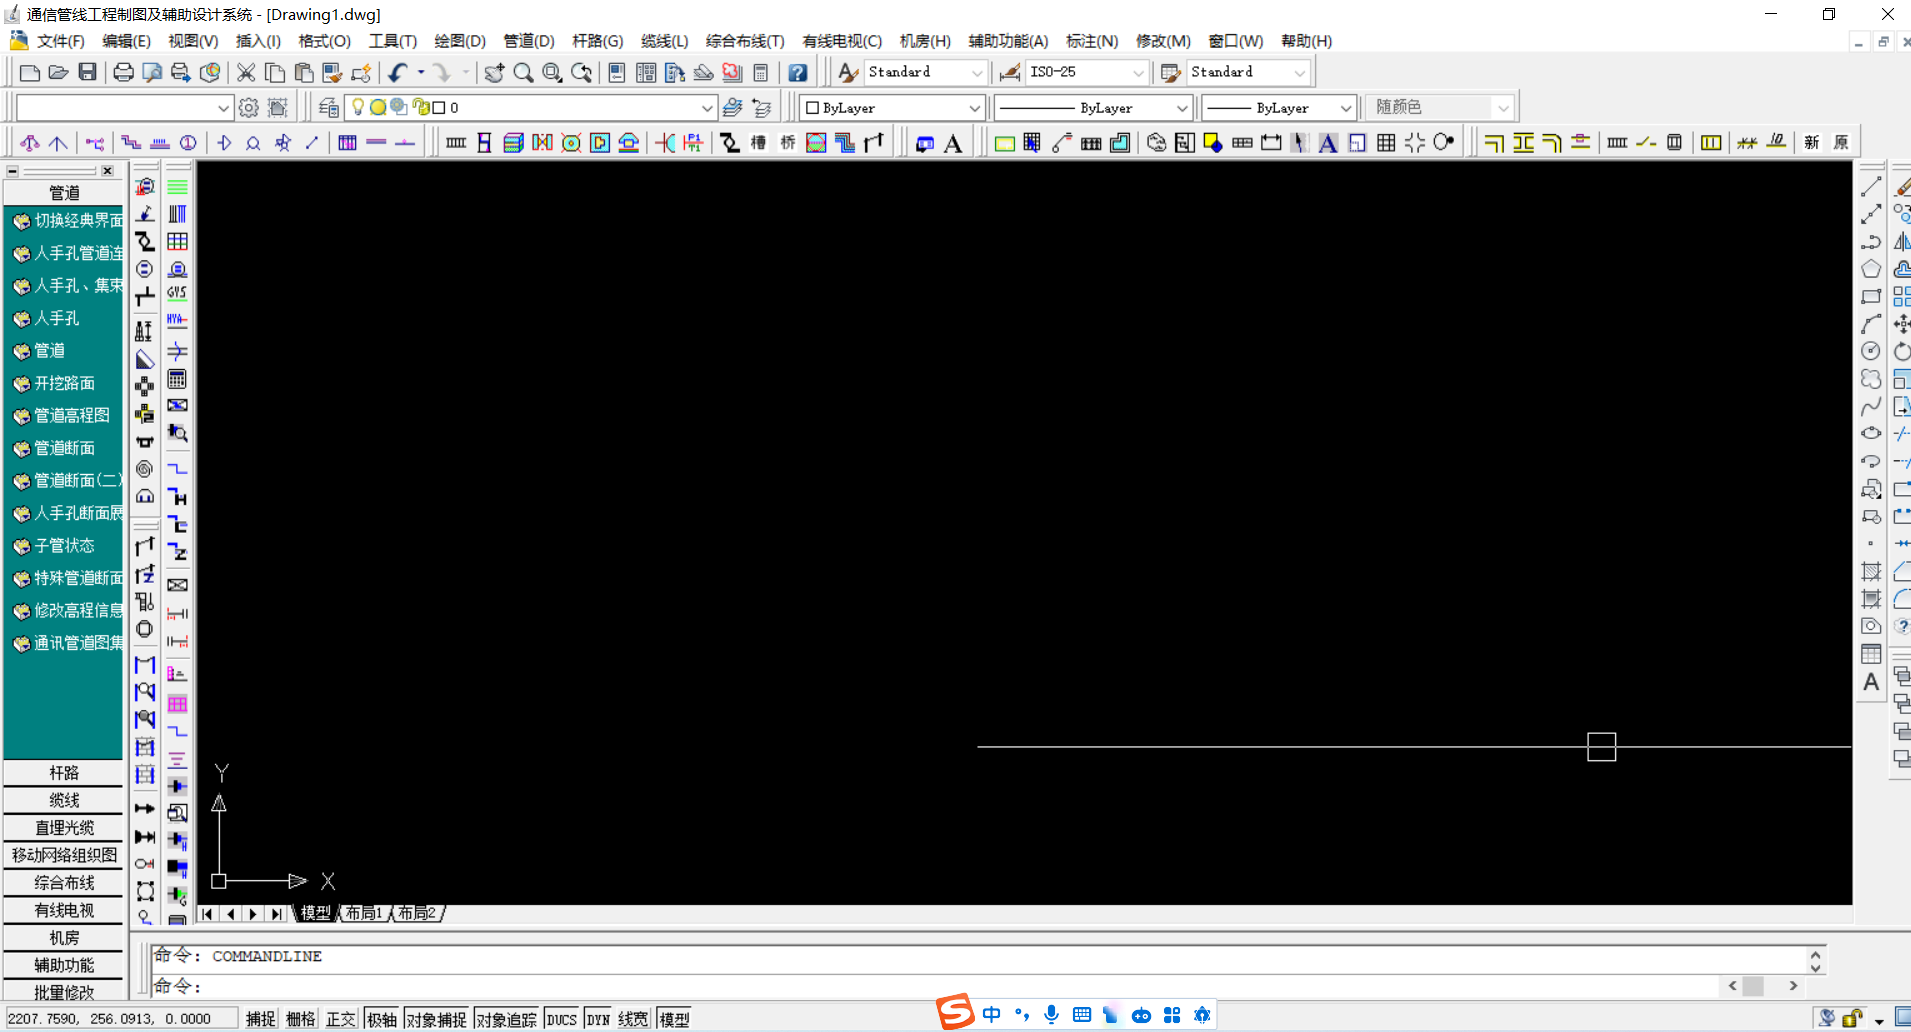
Task: Select the Line tool in right toolbar
Action: (x=1871, y=187)
